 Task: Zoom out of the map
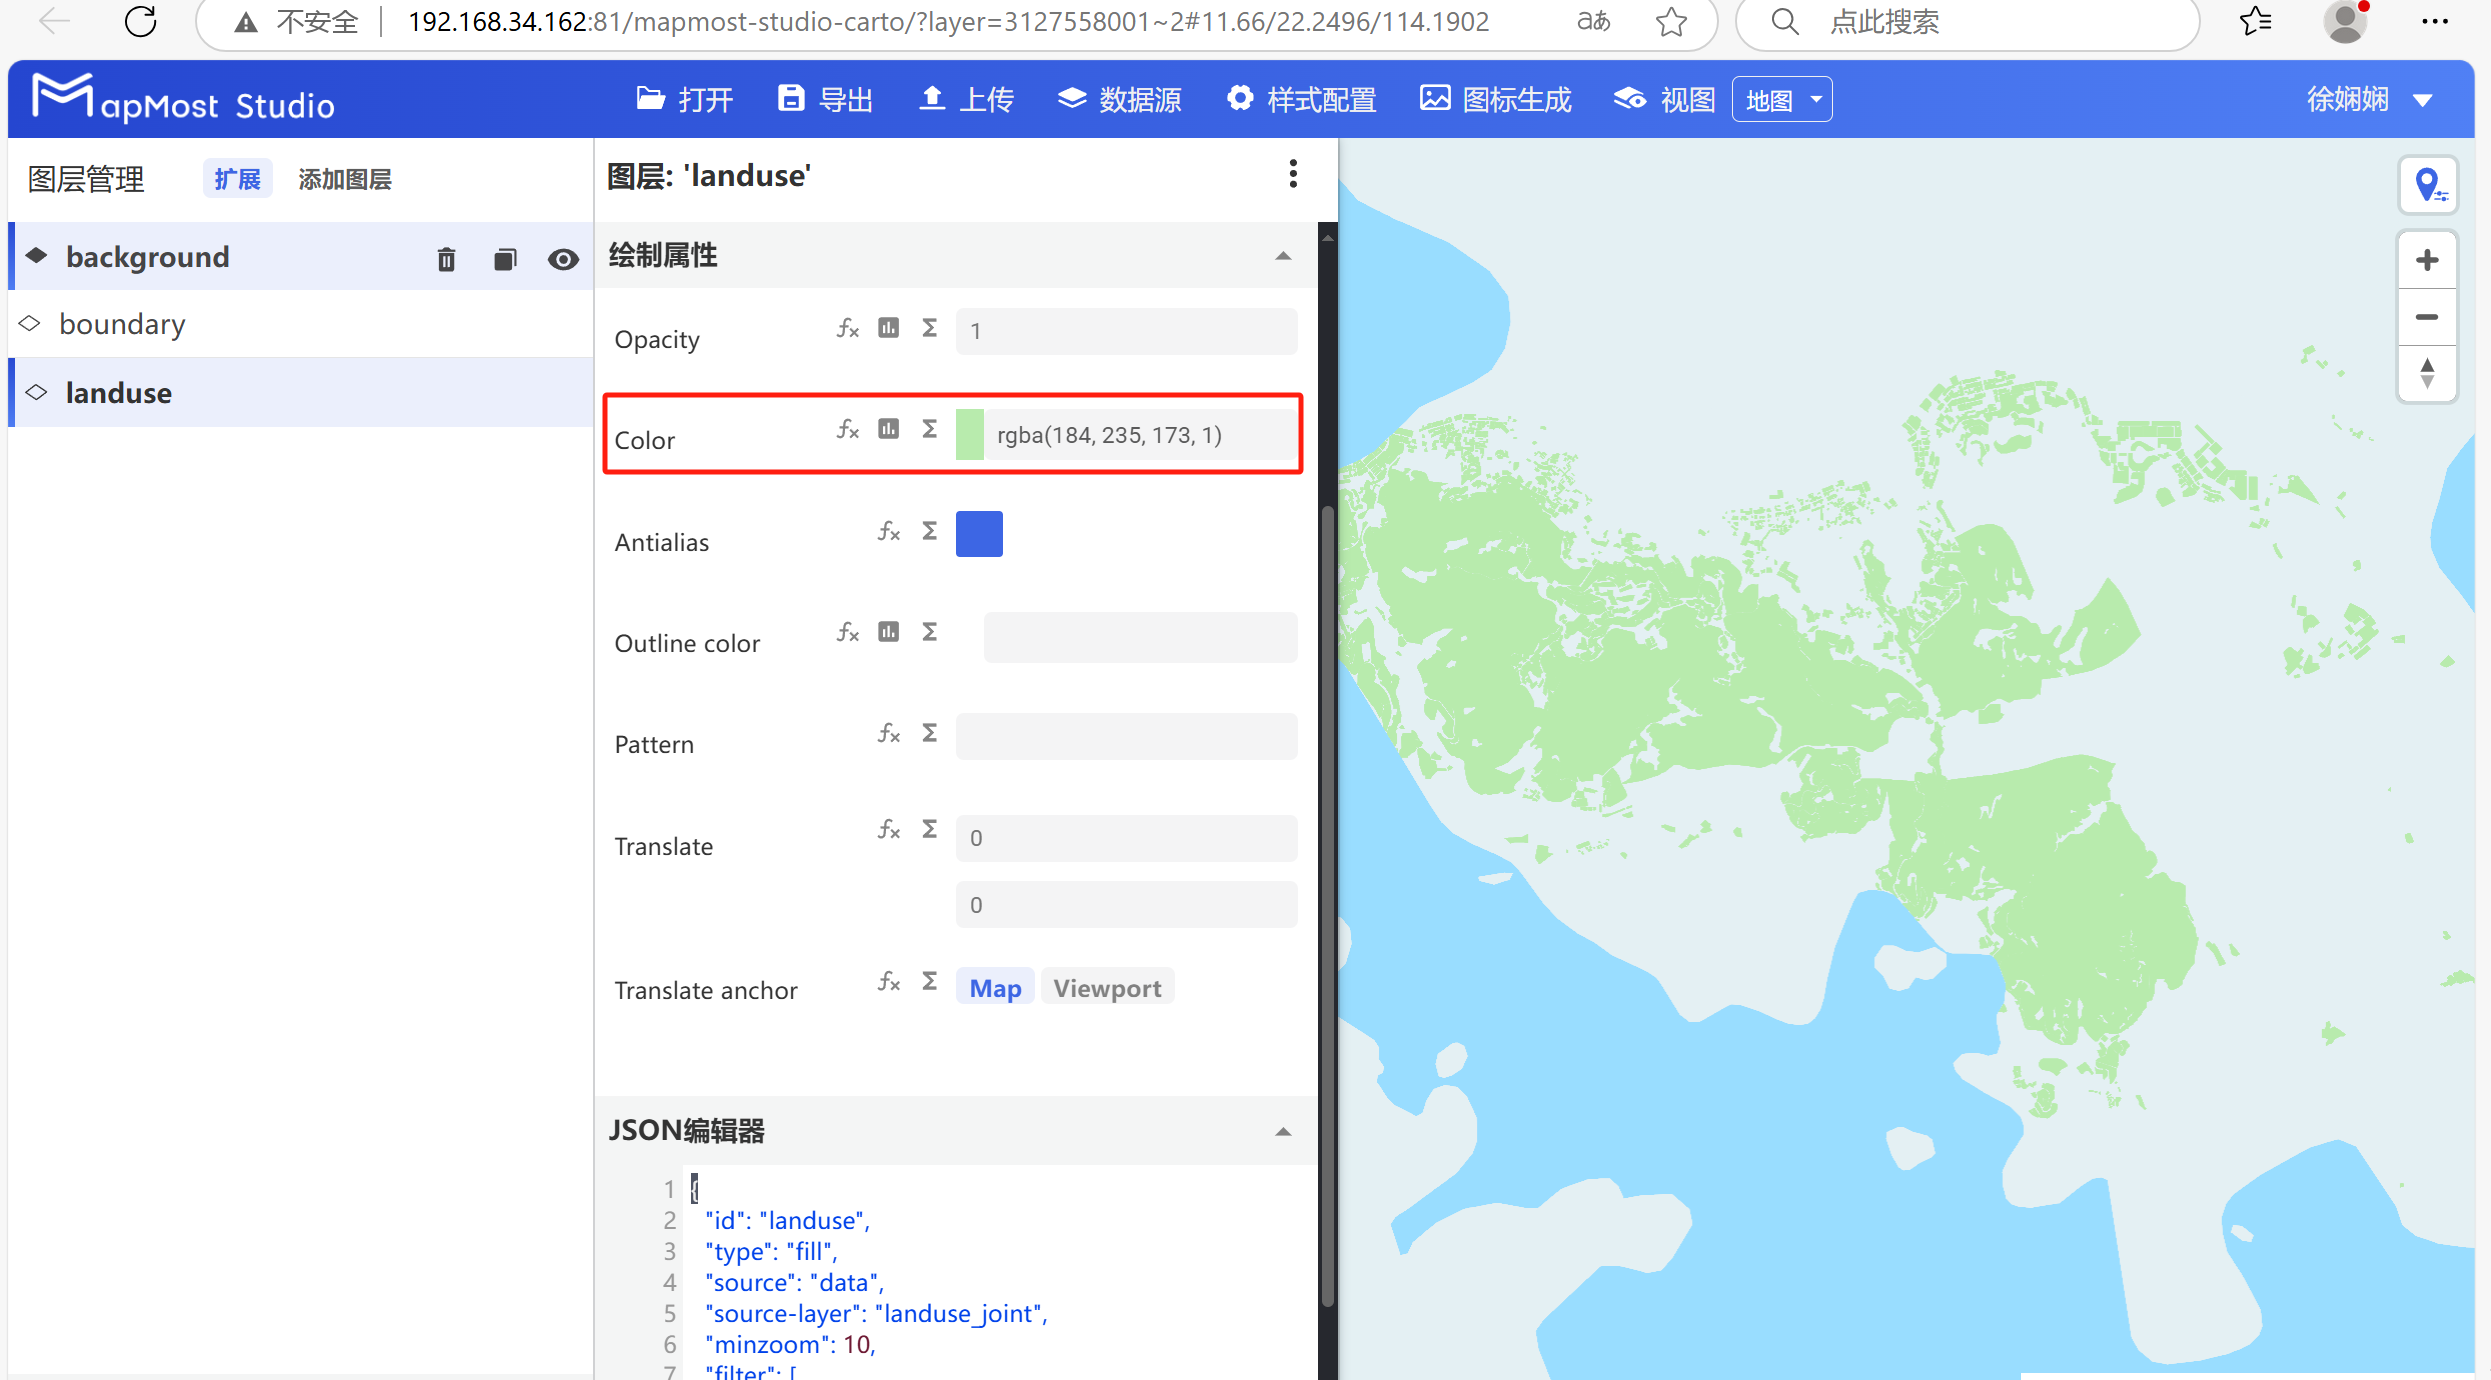pyautogui.click(x=2426, y=318)
